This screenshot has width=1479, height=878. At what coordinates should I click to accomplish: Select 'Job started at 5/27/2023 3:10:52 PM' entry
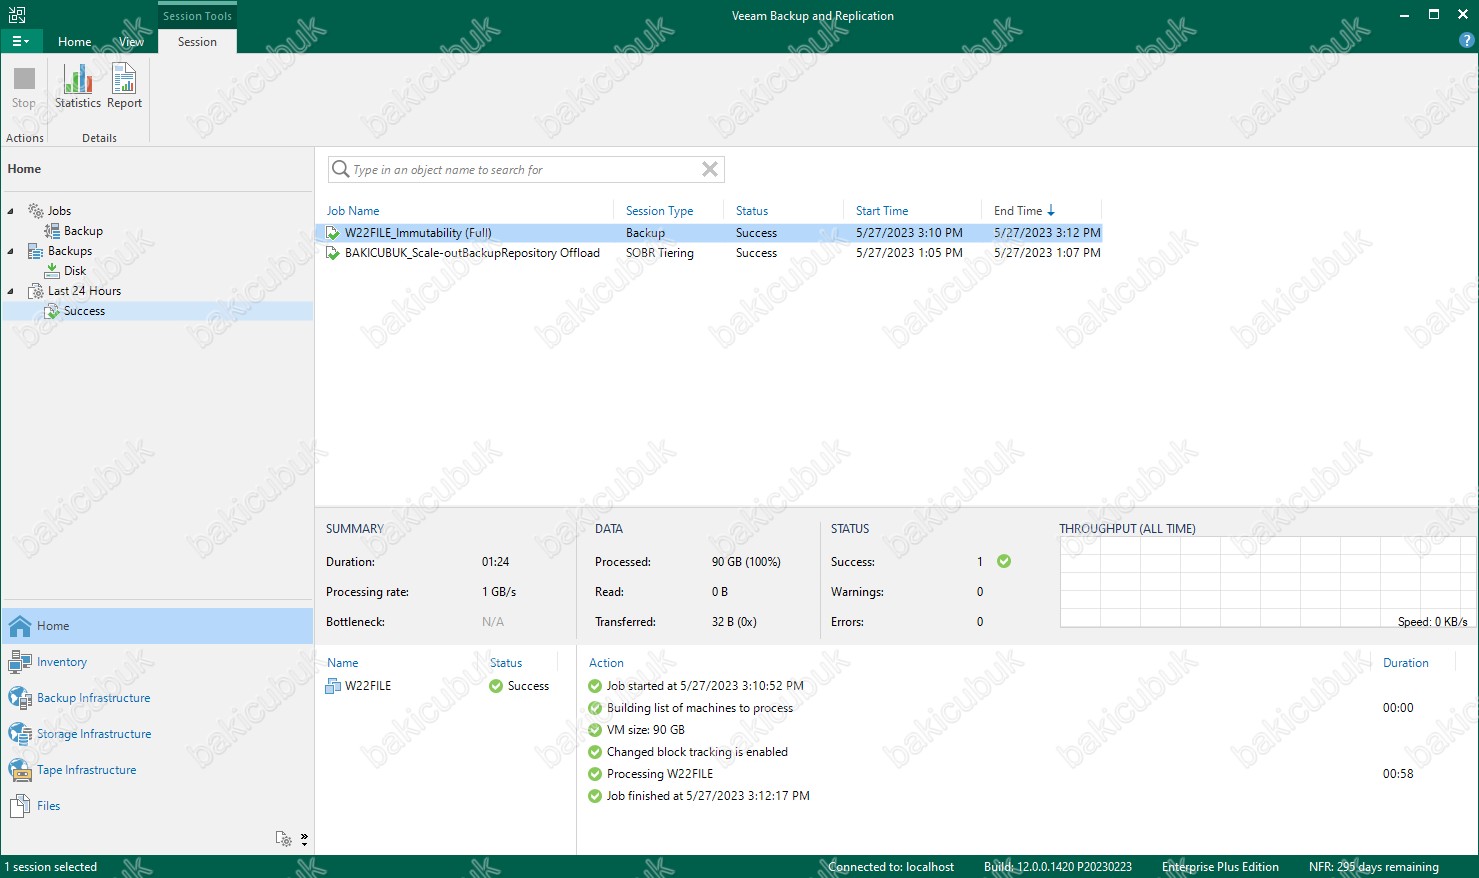705,686
